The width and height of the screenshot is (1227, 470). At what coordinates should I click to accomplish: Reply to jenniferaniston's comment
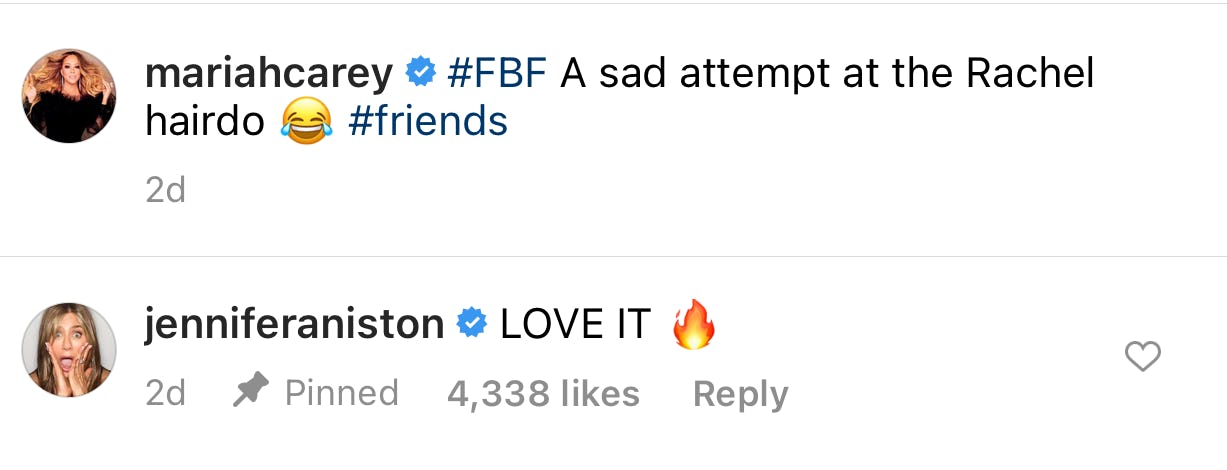pyautogui.click(x=740, y=394)
